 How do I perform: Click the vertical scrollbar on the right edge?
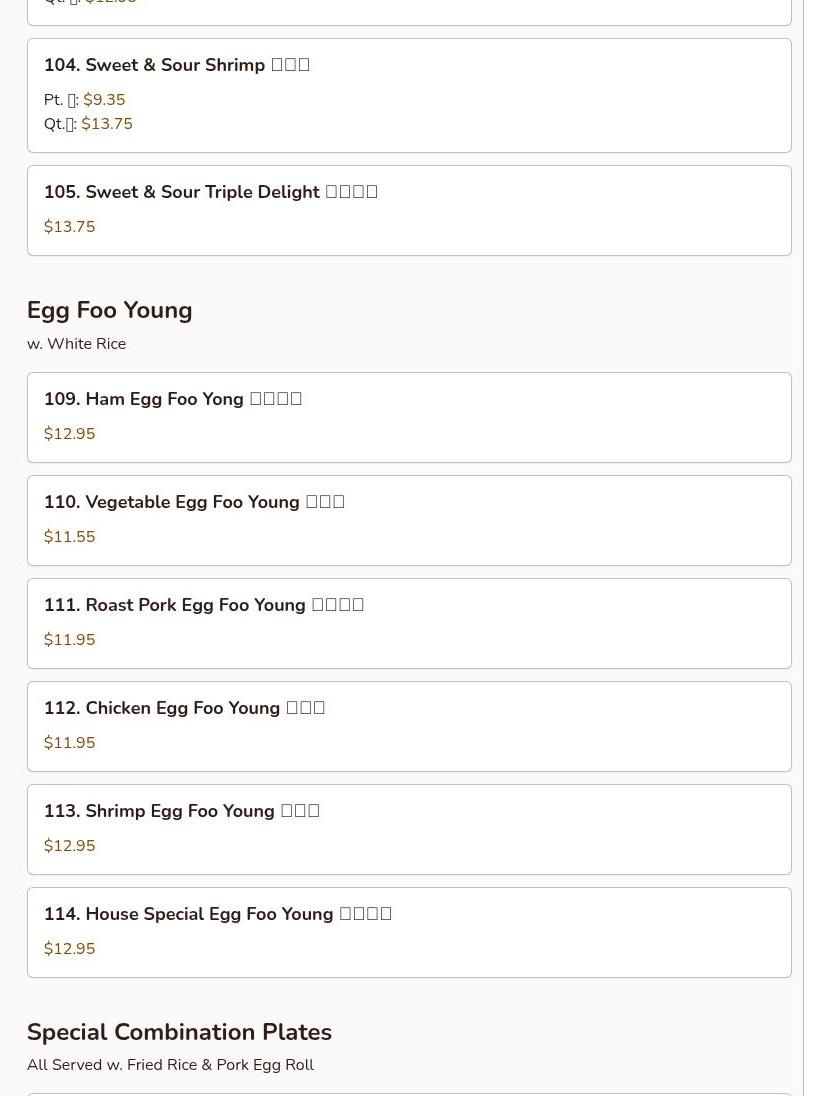click(813, 548)
